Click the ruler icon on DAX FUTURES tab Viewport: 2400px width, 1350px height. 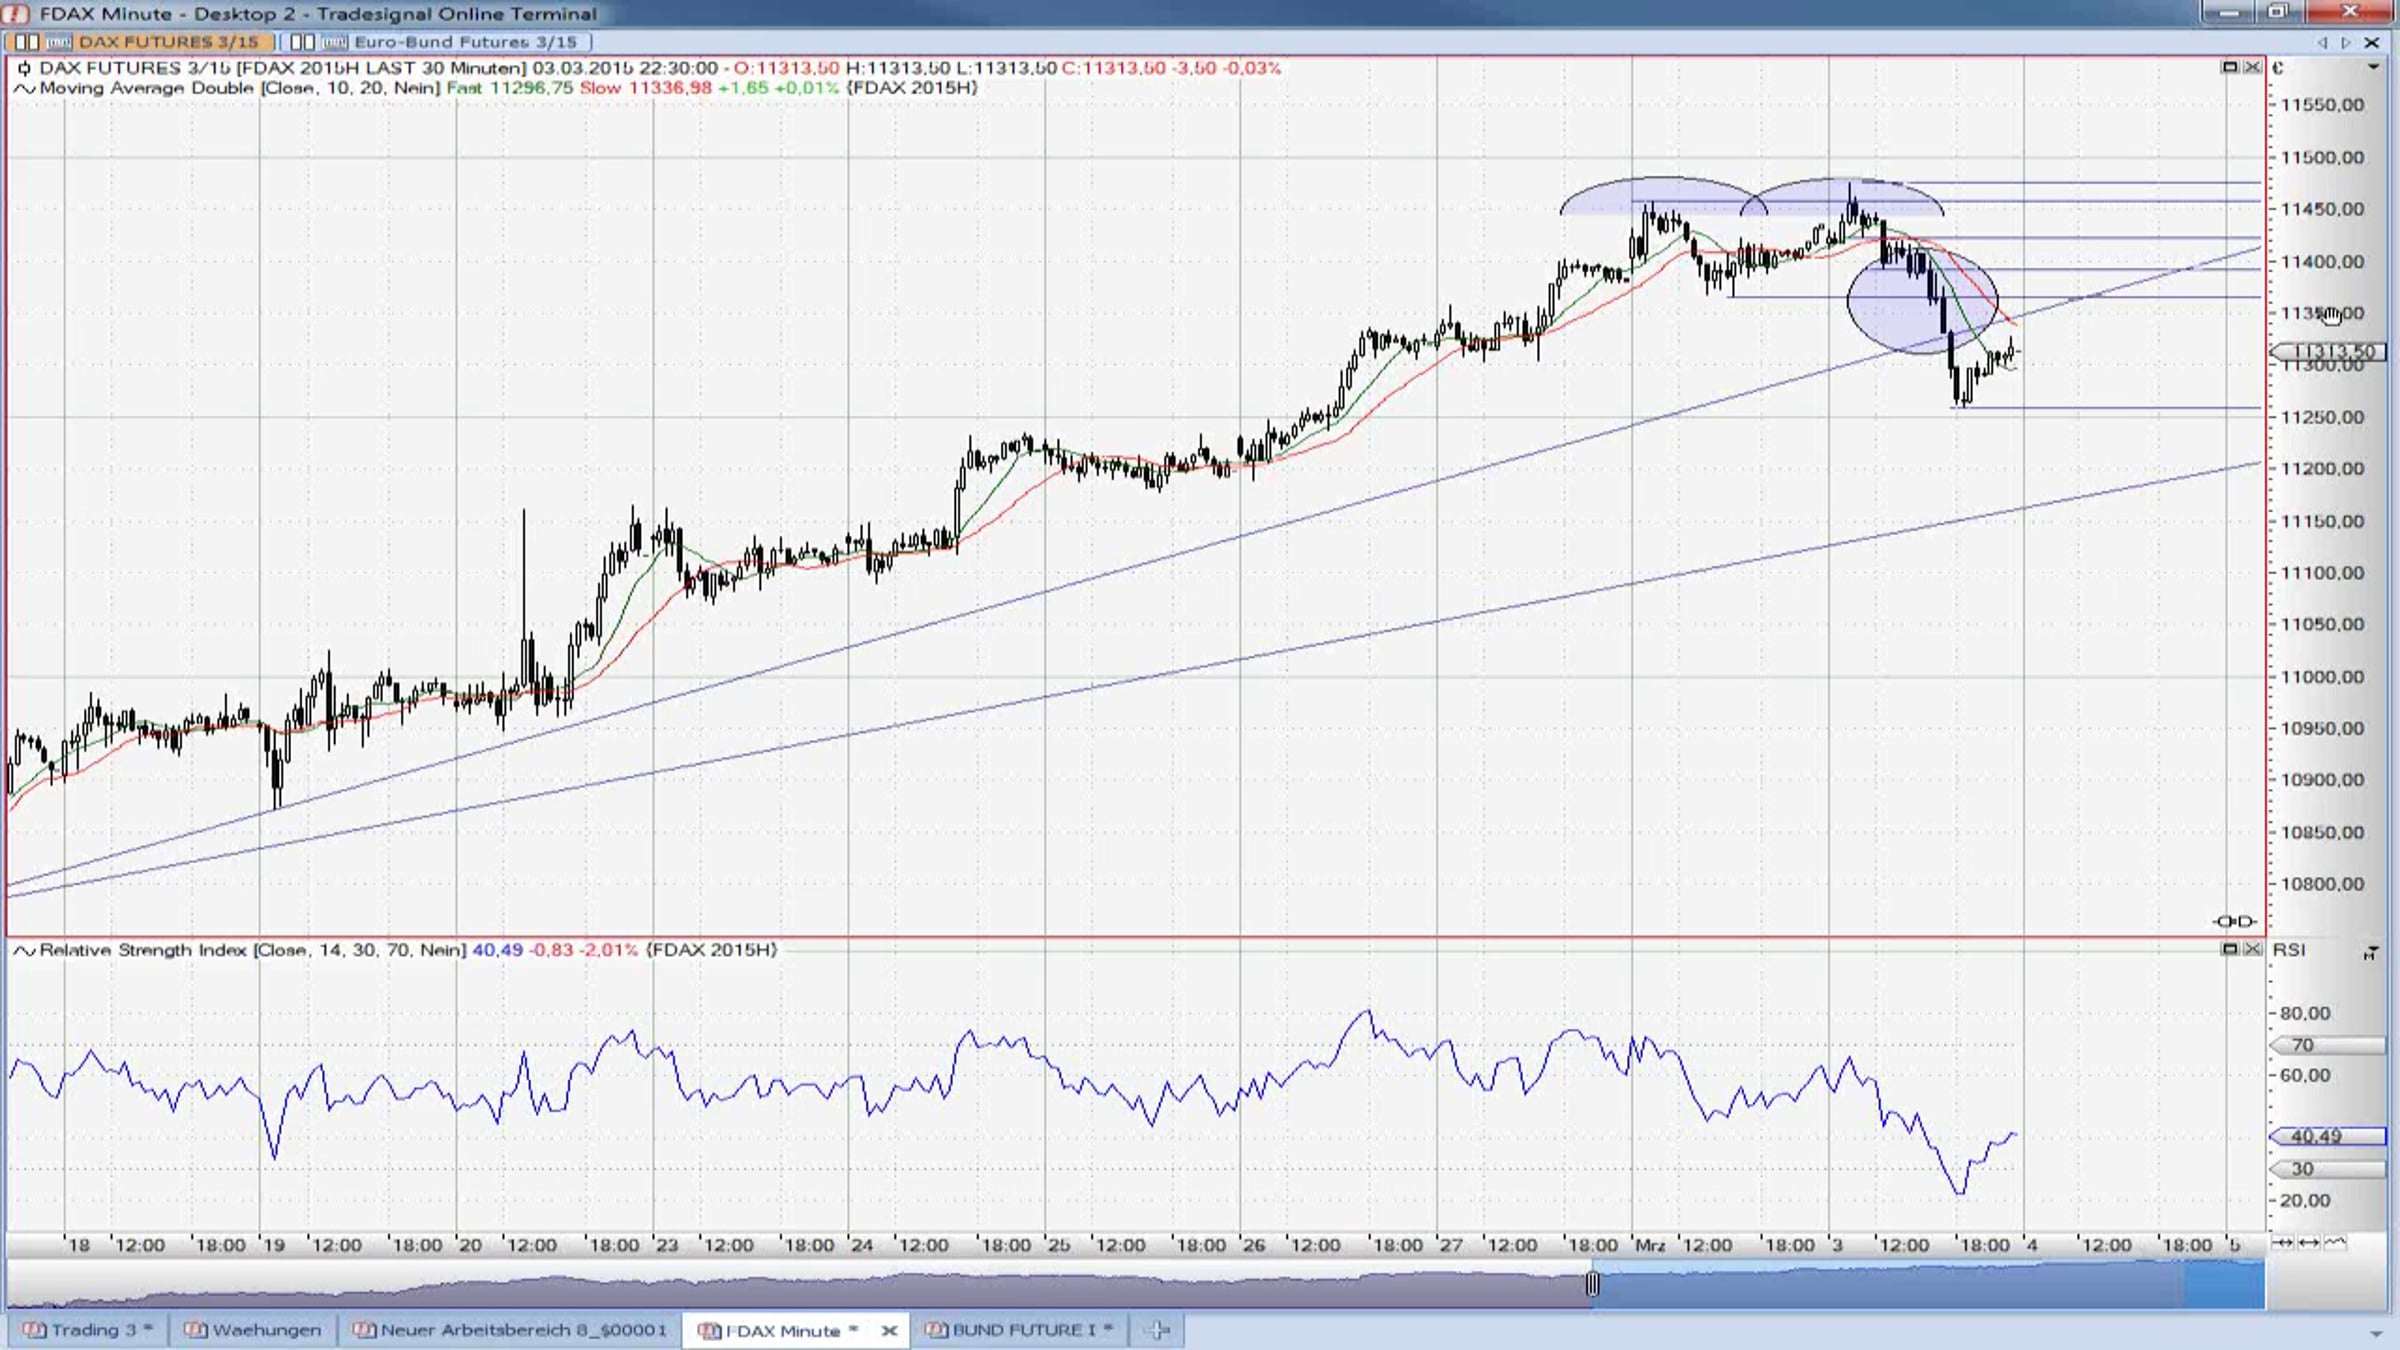[x=59, y=42]
